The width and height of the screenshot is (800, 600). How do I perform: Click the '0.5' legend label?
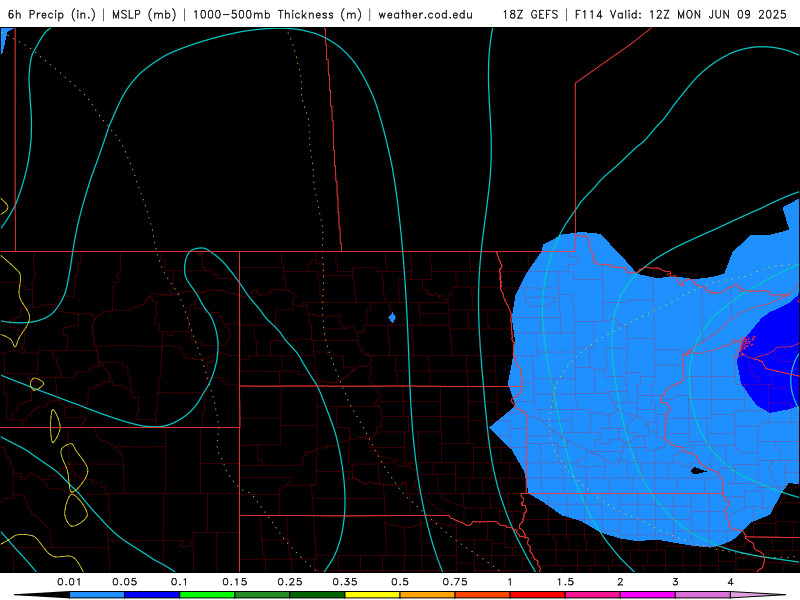tap(400, 582)
